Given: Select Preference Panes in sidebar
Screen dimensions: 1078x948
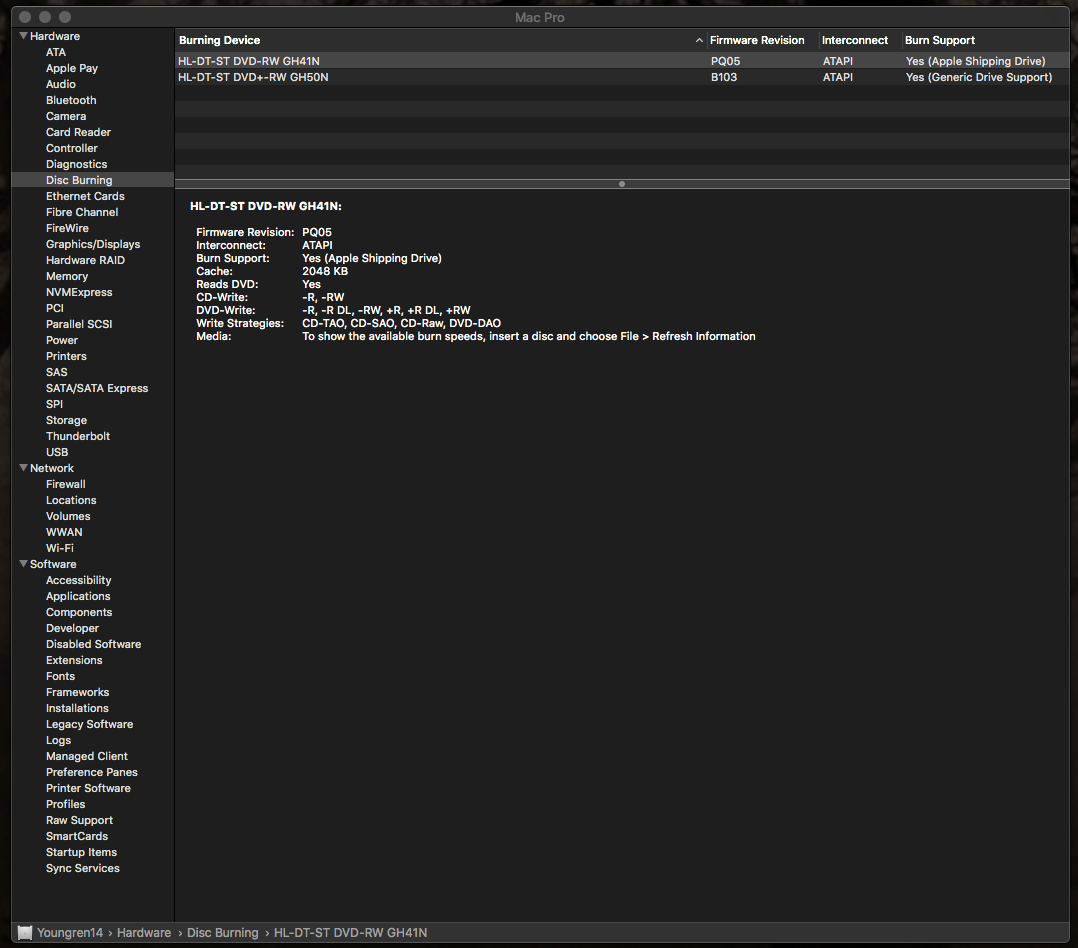Looking at the screenshot, I should point(91,772).
